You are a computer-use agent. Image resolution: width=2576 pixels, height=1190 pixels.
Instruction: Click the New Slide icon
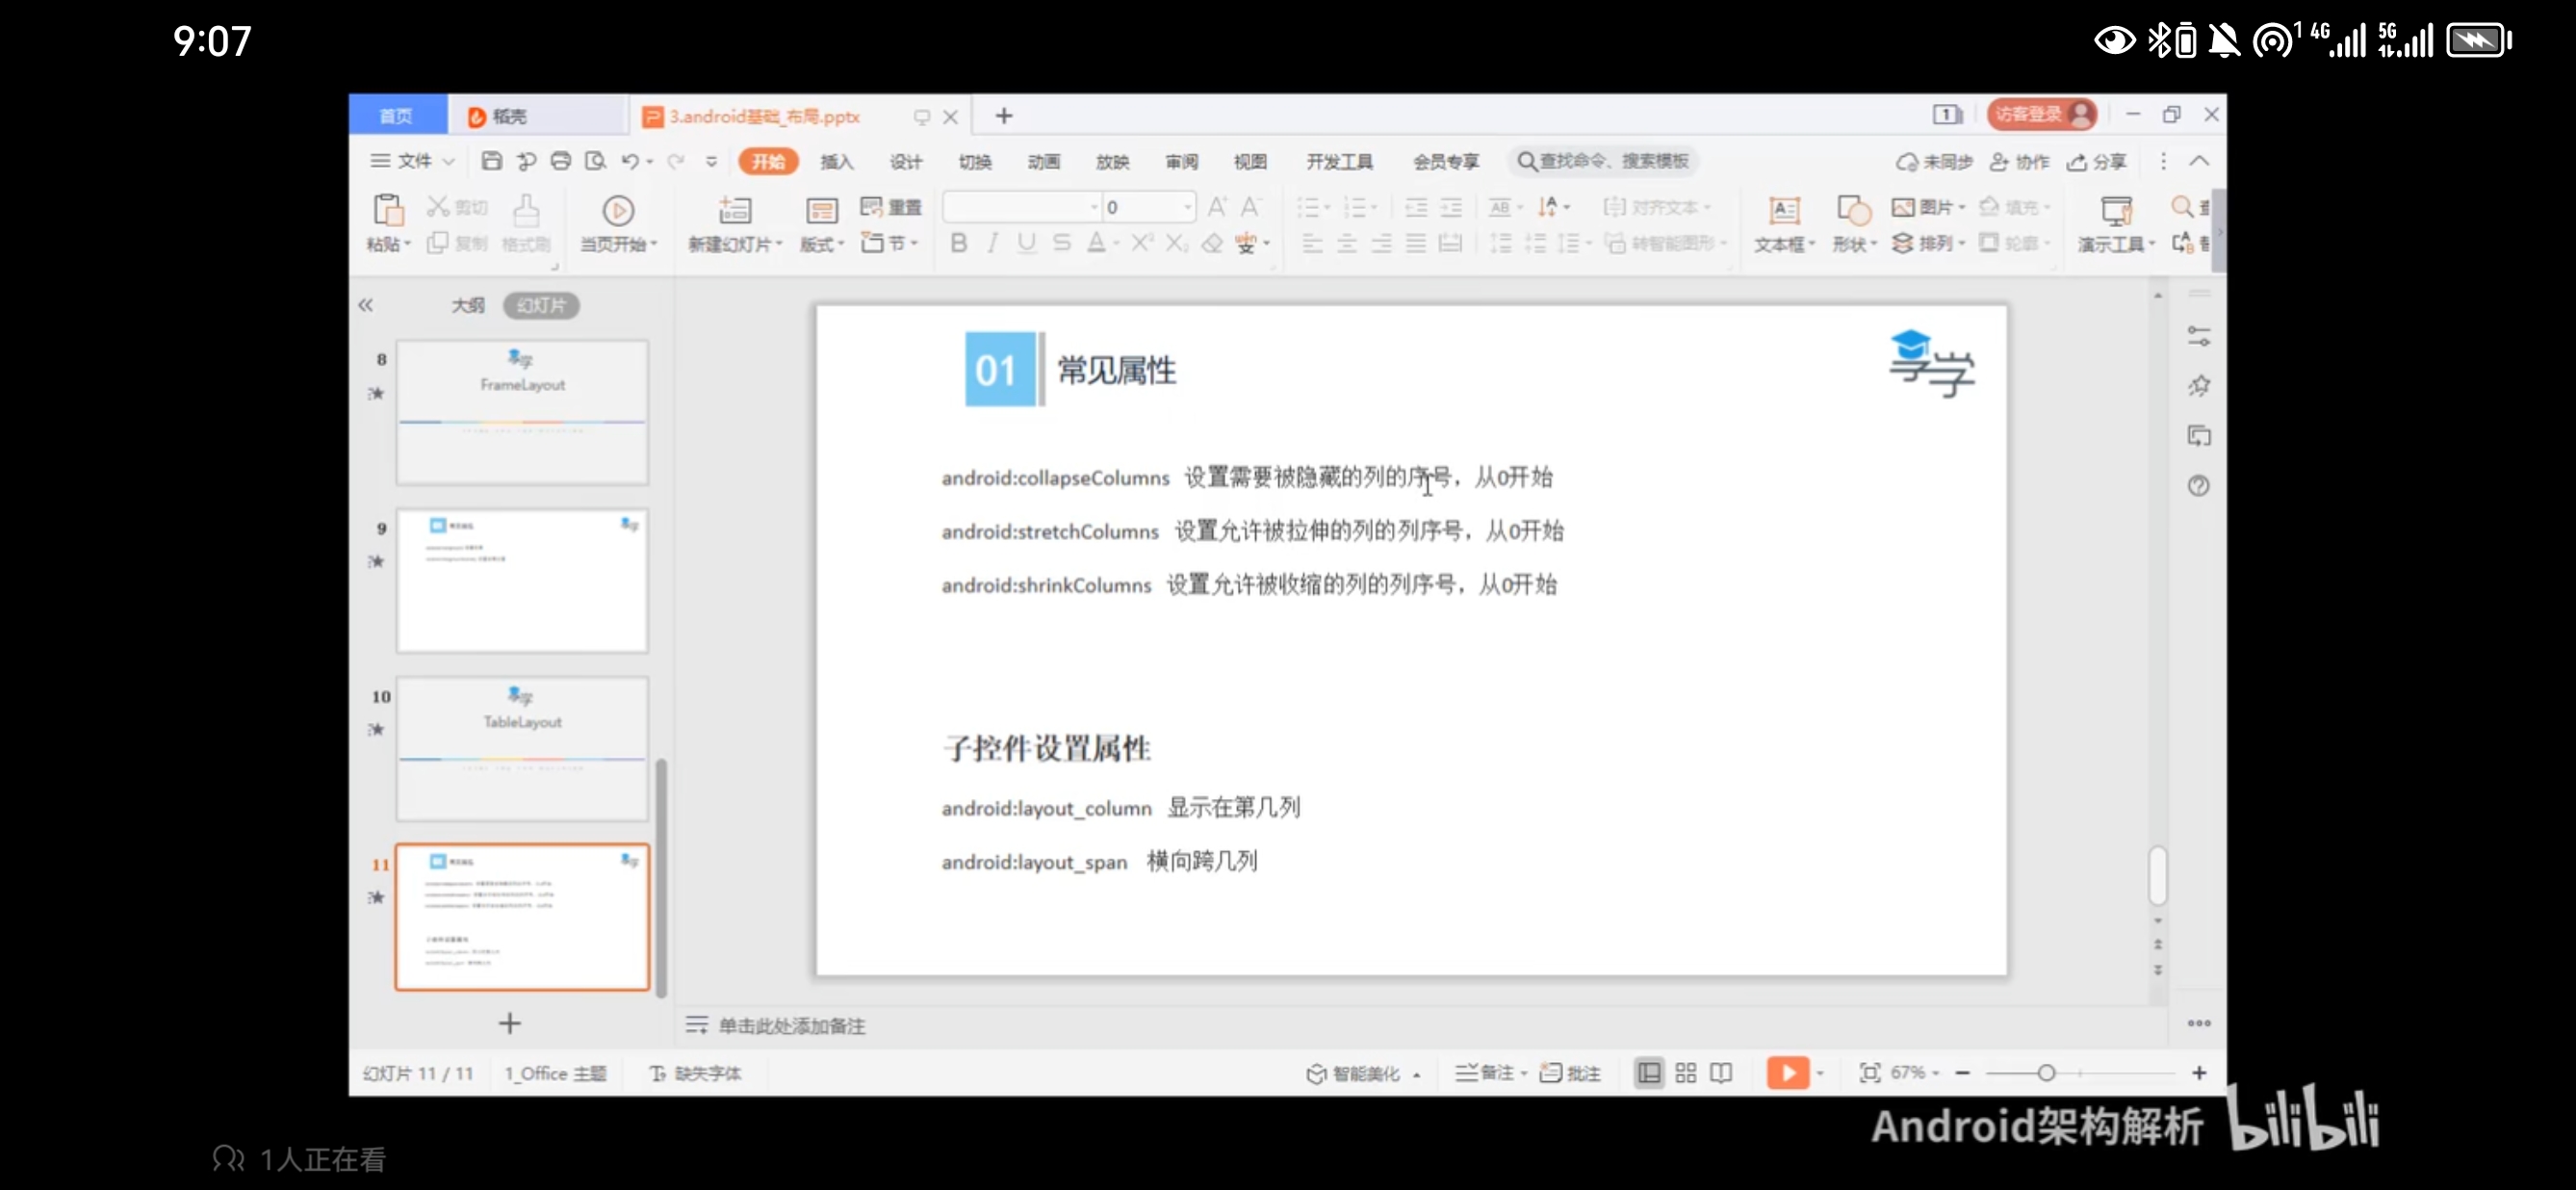point(734,211)
